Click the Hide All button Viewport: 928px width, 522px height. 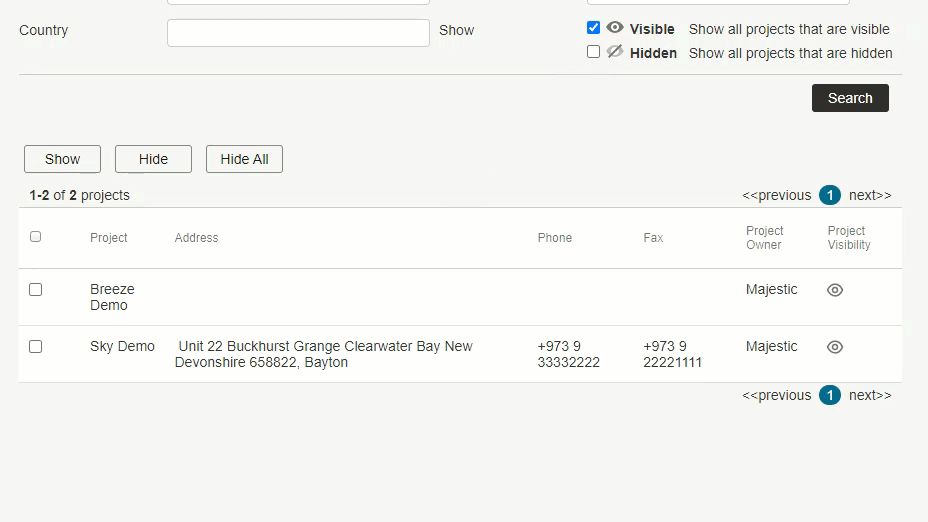coord(244,159)
